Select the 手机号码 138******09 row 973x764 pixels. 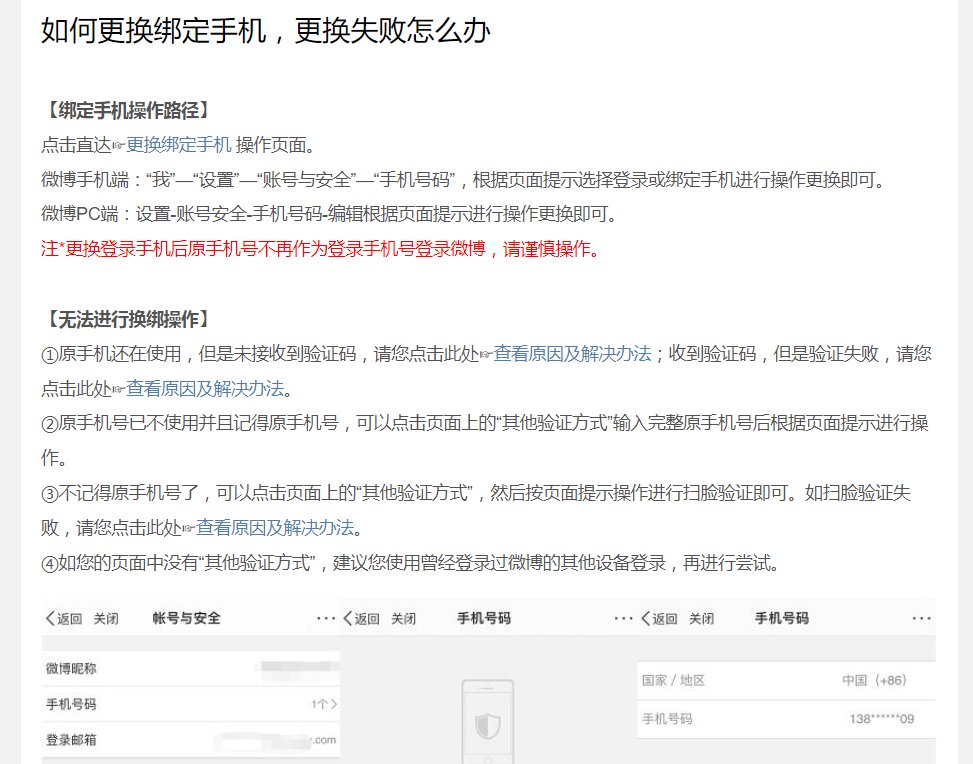pyautogui.click(x=786, y=719)
